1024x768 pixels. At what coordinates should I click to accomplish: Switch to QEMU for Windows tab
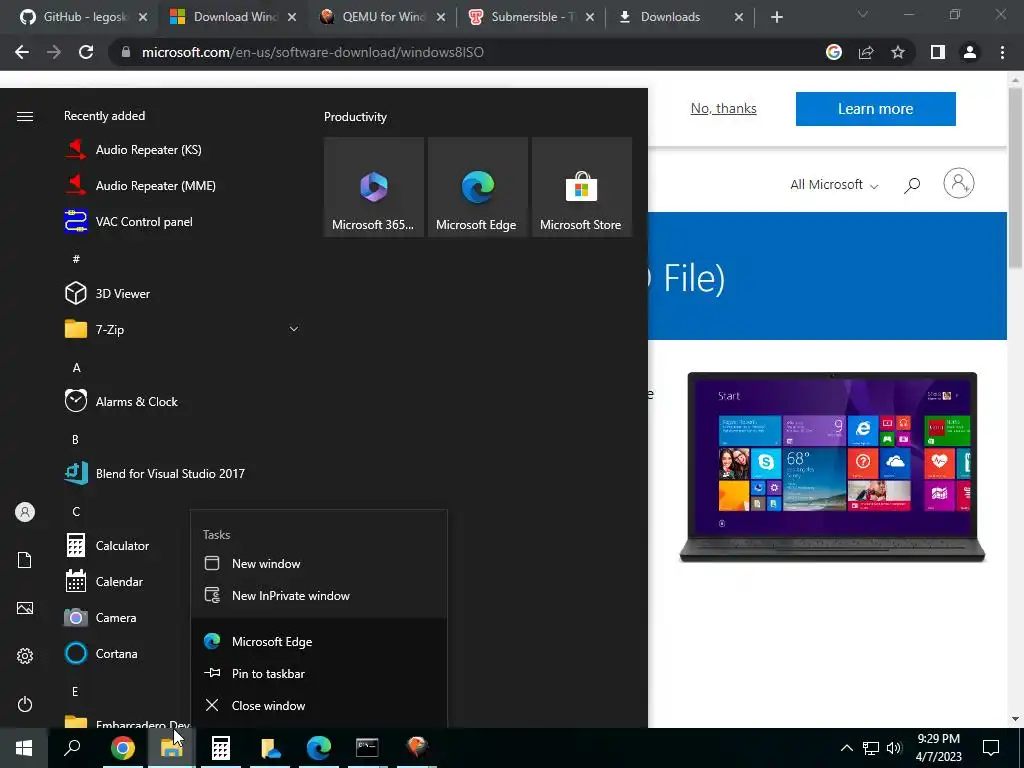pyautogui.click(x=383, y=17)
